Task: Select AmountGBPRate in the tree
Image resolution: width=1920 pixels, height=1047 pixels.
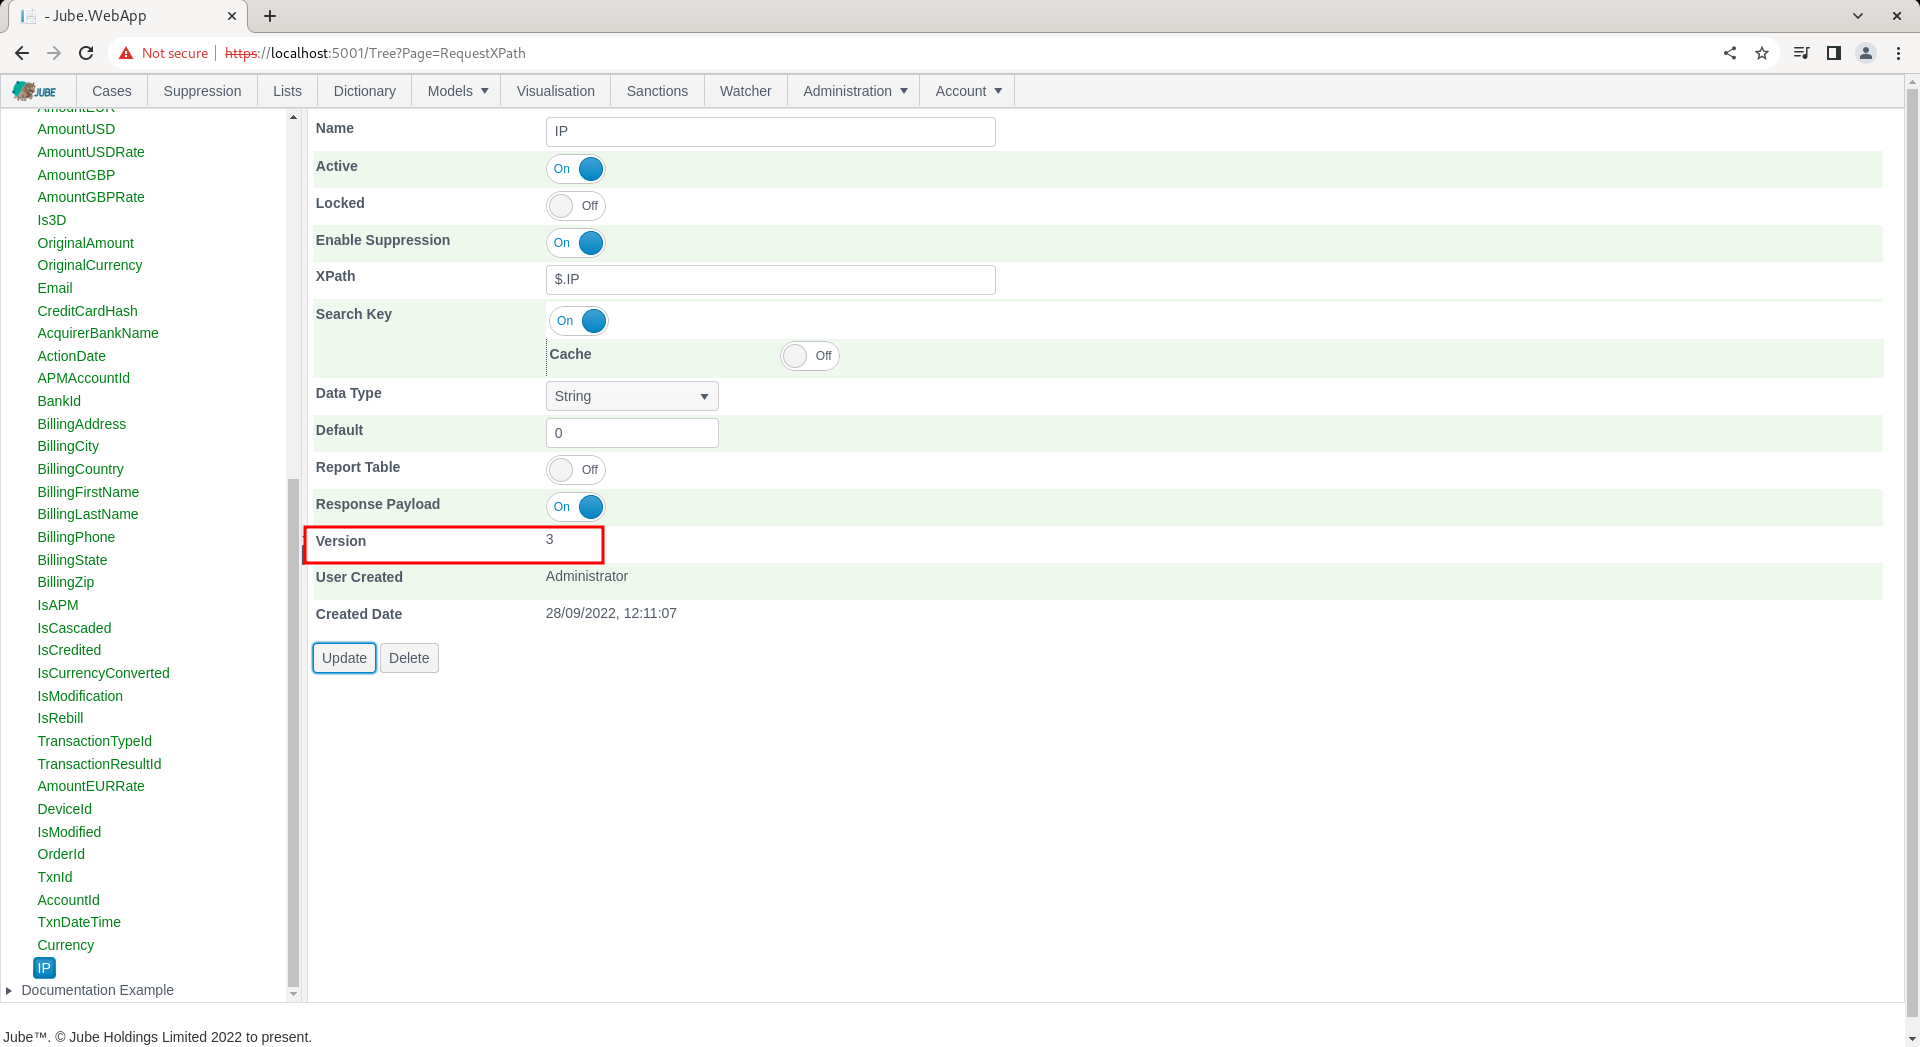Action: [x=91, y=197]
